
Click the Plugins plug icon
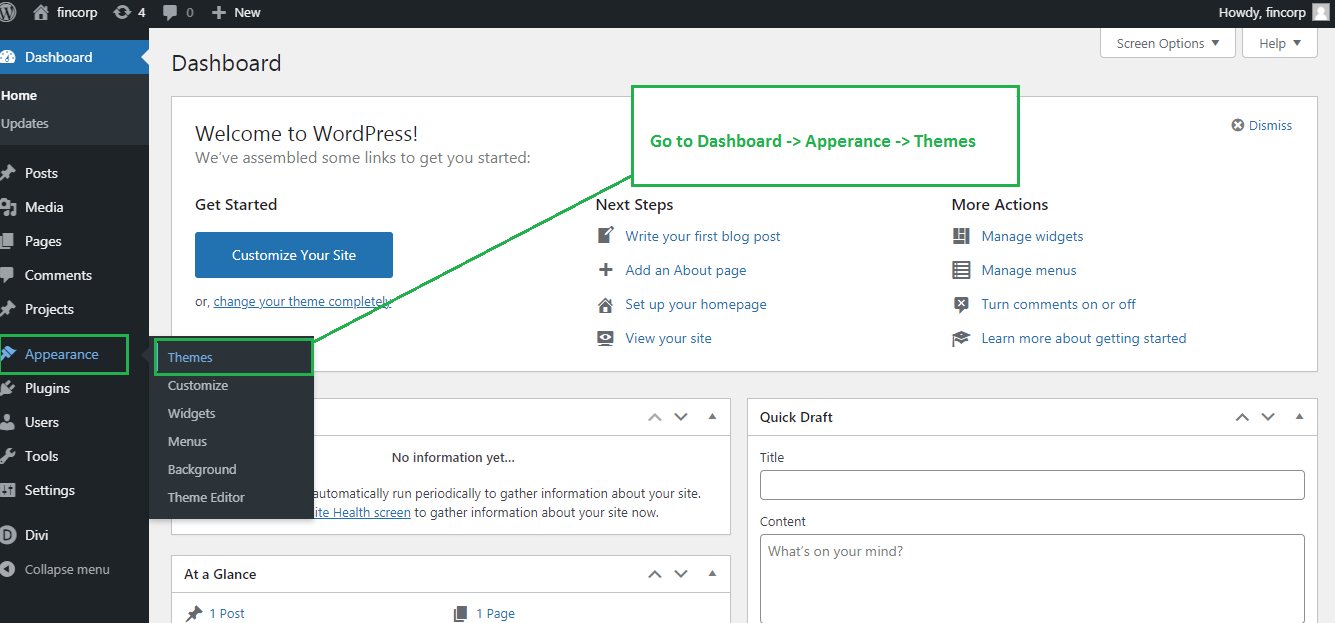[x=8, y=388]
